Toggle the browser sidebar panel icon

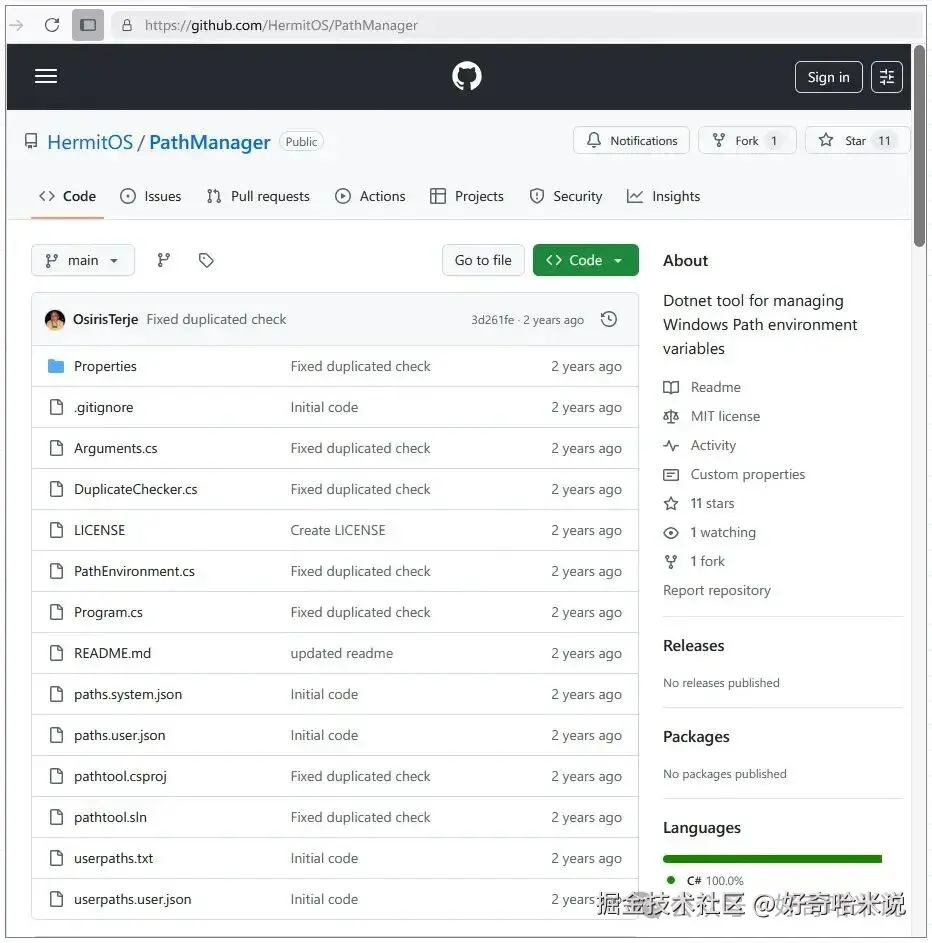point(88,25)
